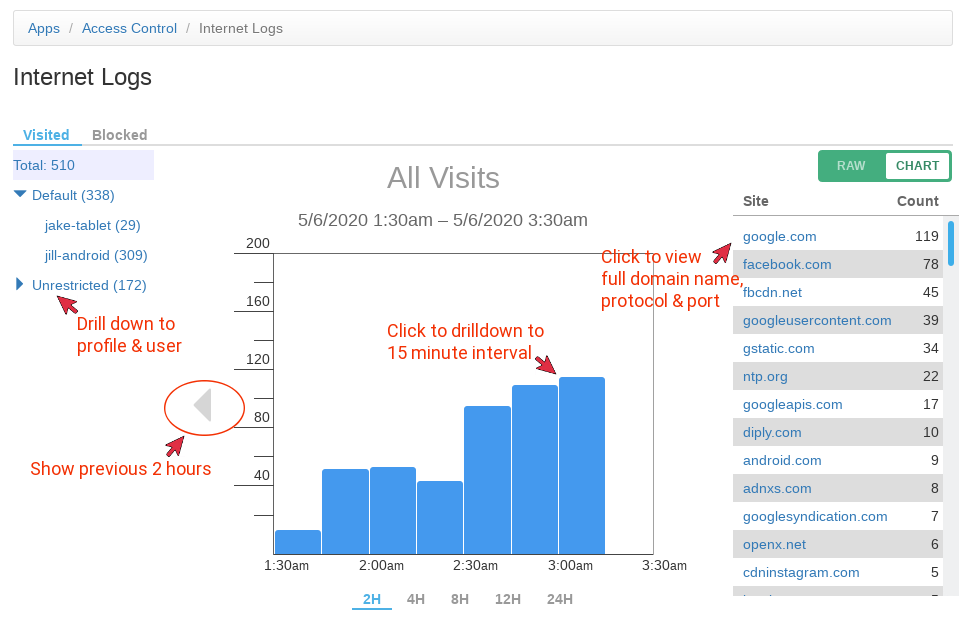
Task: Select the 4H time range
Action: pyautogui.click(x=415, y=599)
